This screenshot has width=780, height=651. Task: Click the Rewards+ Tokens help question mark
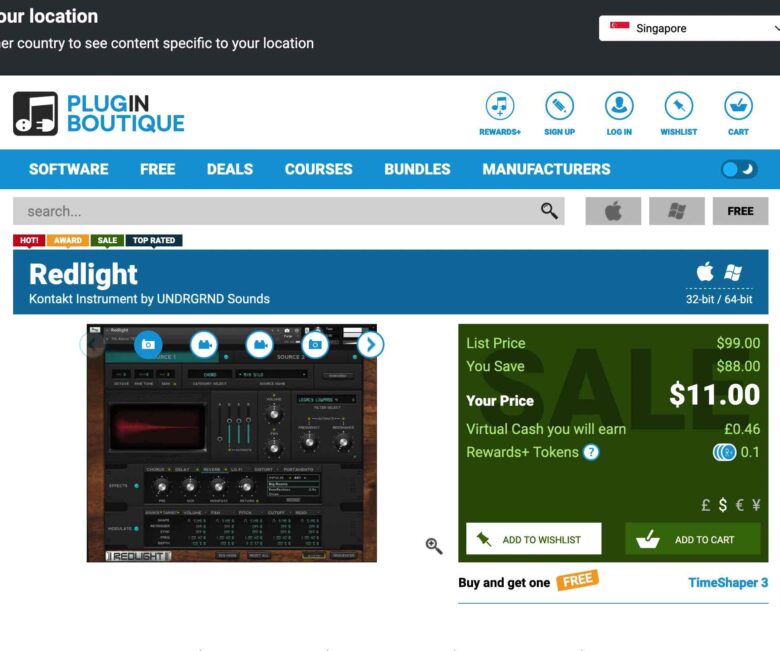point(591,452)
